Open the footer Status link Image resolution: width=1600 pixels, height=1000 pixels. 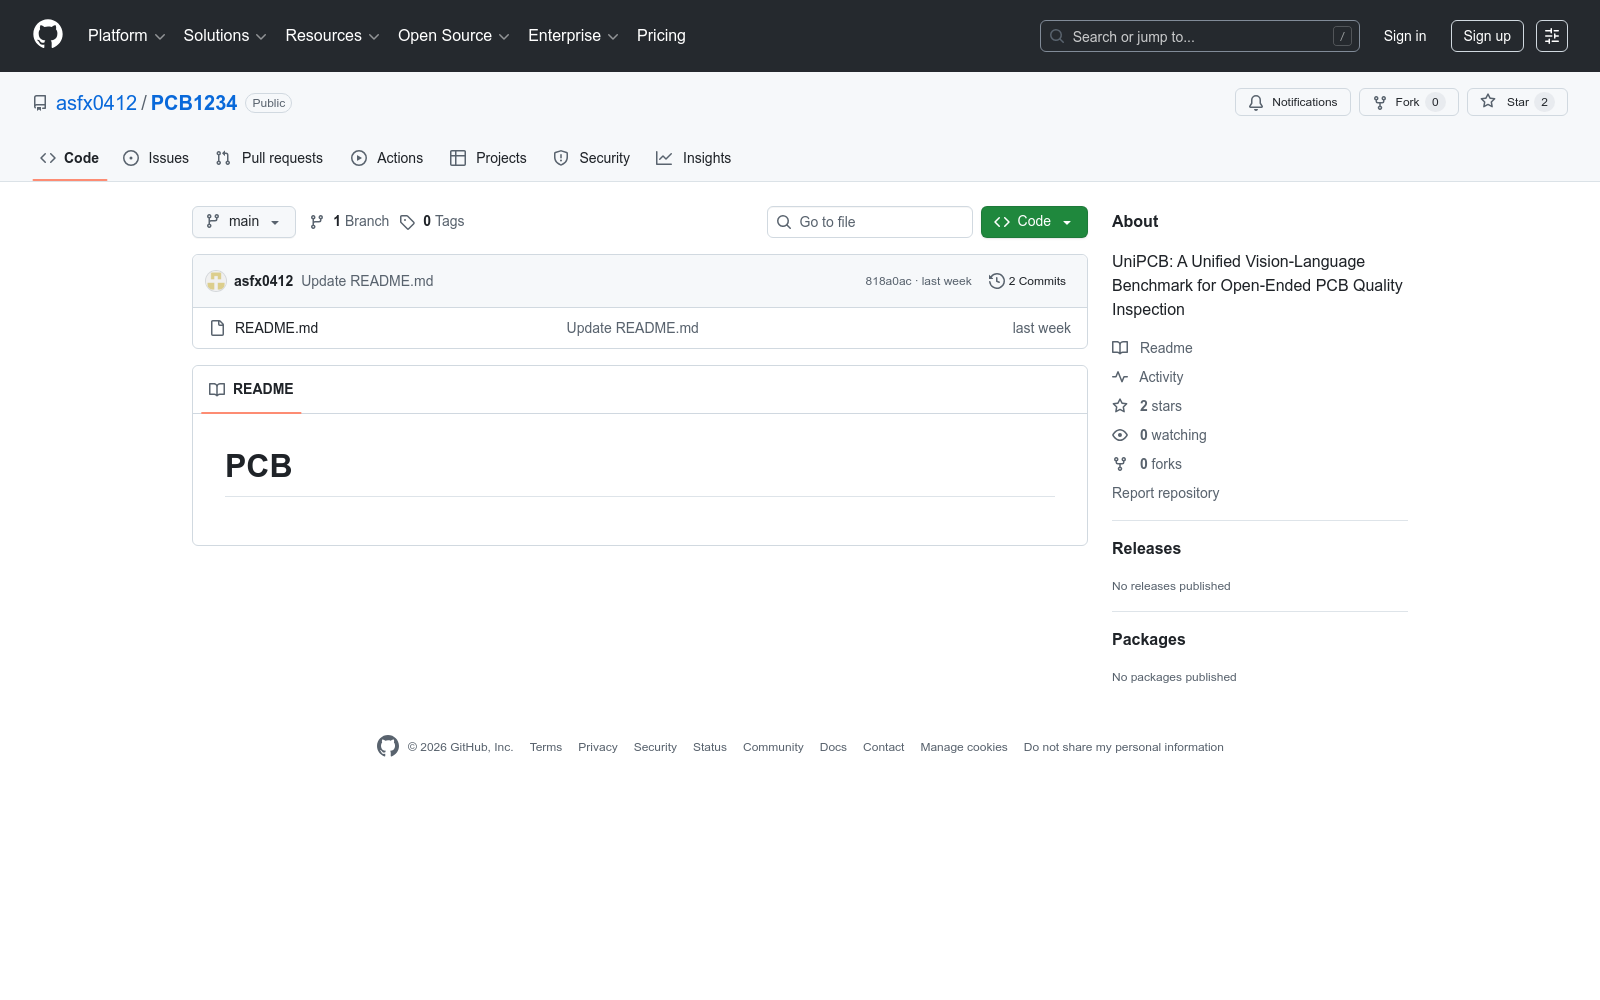pos(710,747)
